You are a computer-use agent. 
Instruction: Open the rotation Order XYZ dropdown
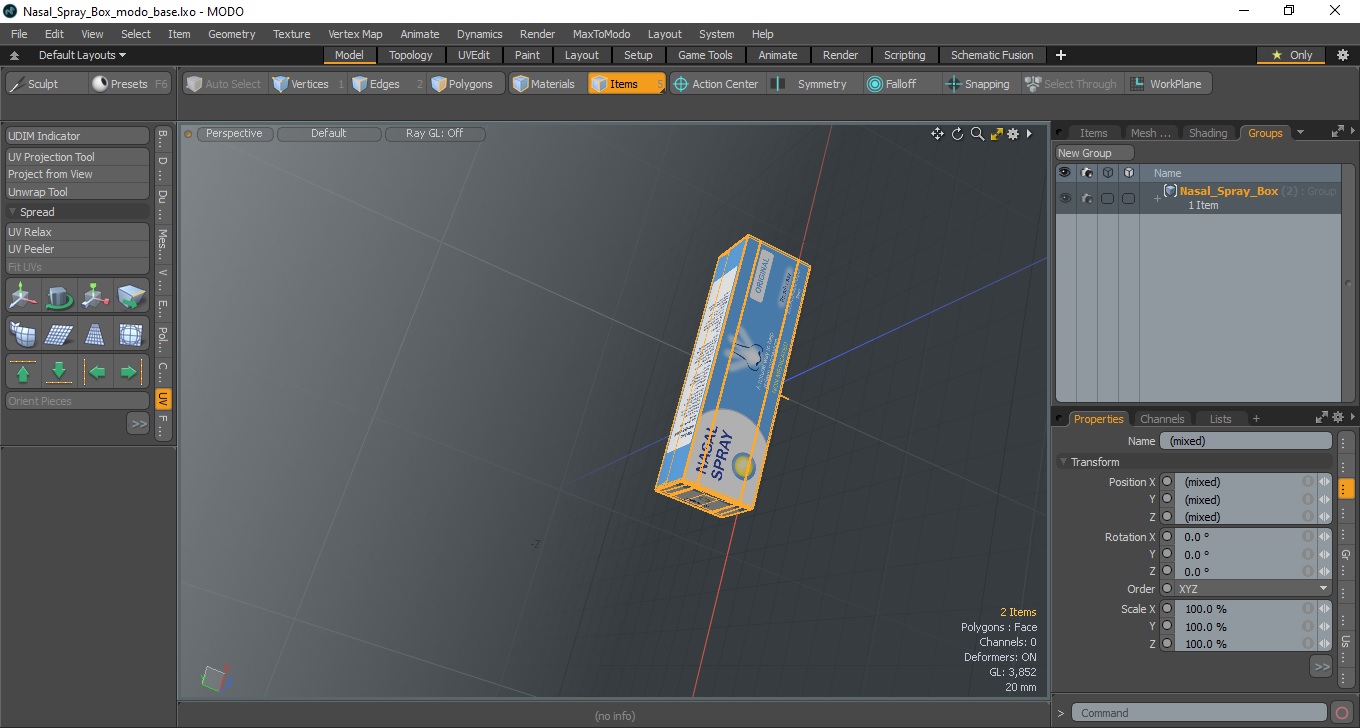(x=1254, y=589)
